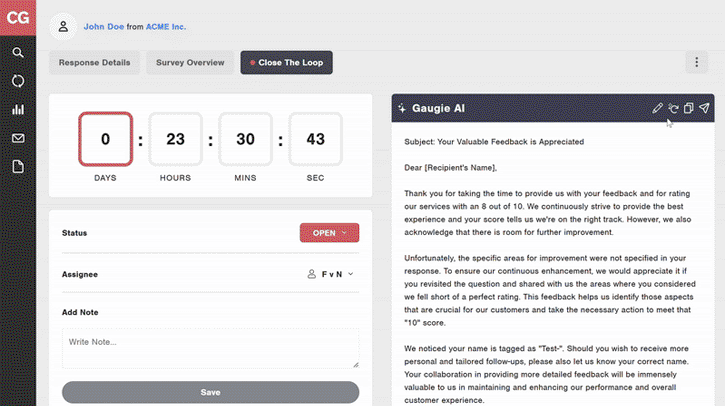
Task: Open the envelope mail icon in sidebar
Action: tap(18, 138)
